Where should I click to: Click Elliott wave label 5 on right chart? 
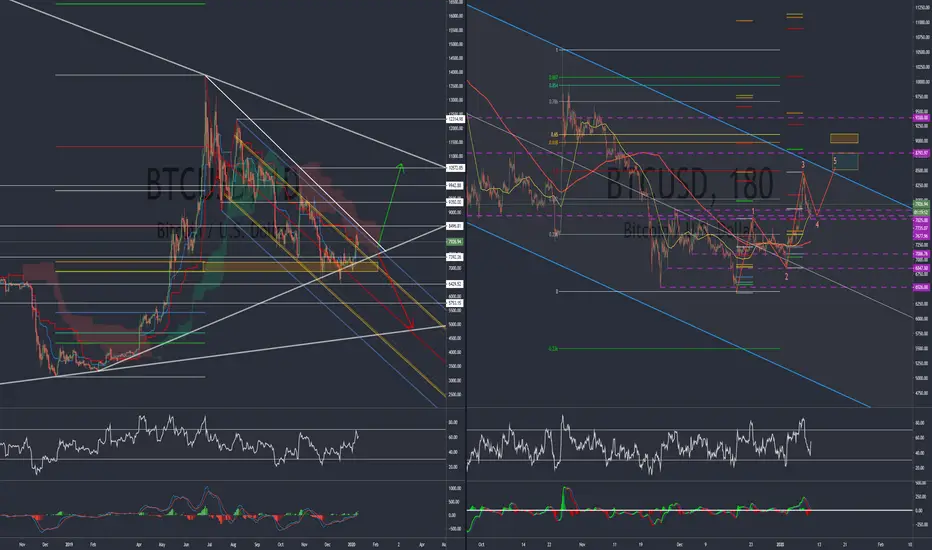click(835, 161)
